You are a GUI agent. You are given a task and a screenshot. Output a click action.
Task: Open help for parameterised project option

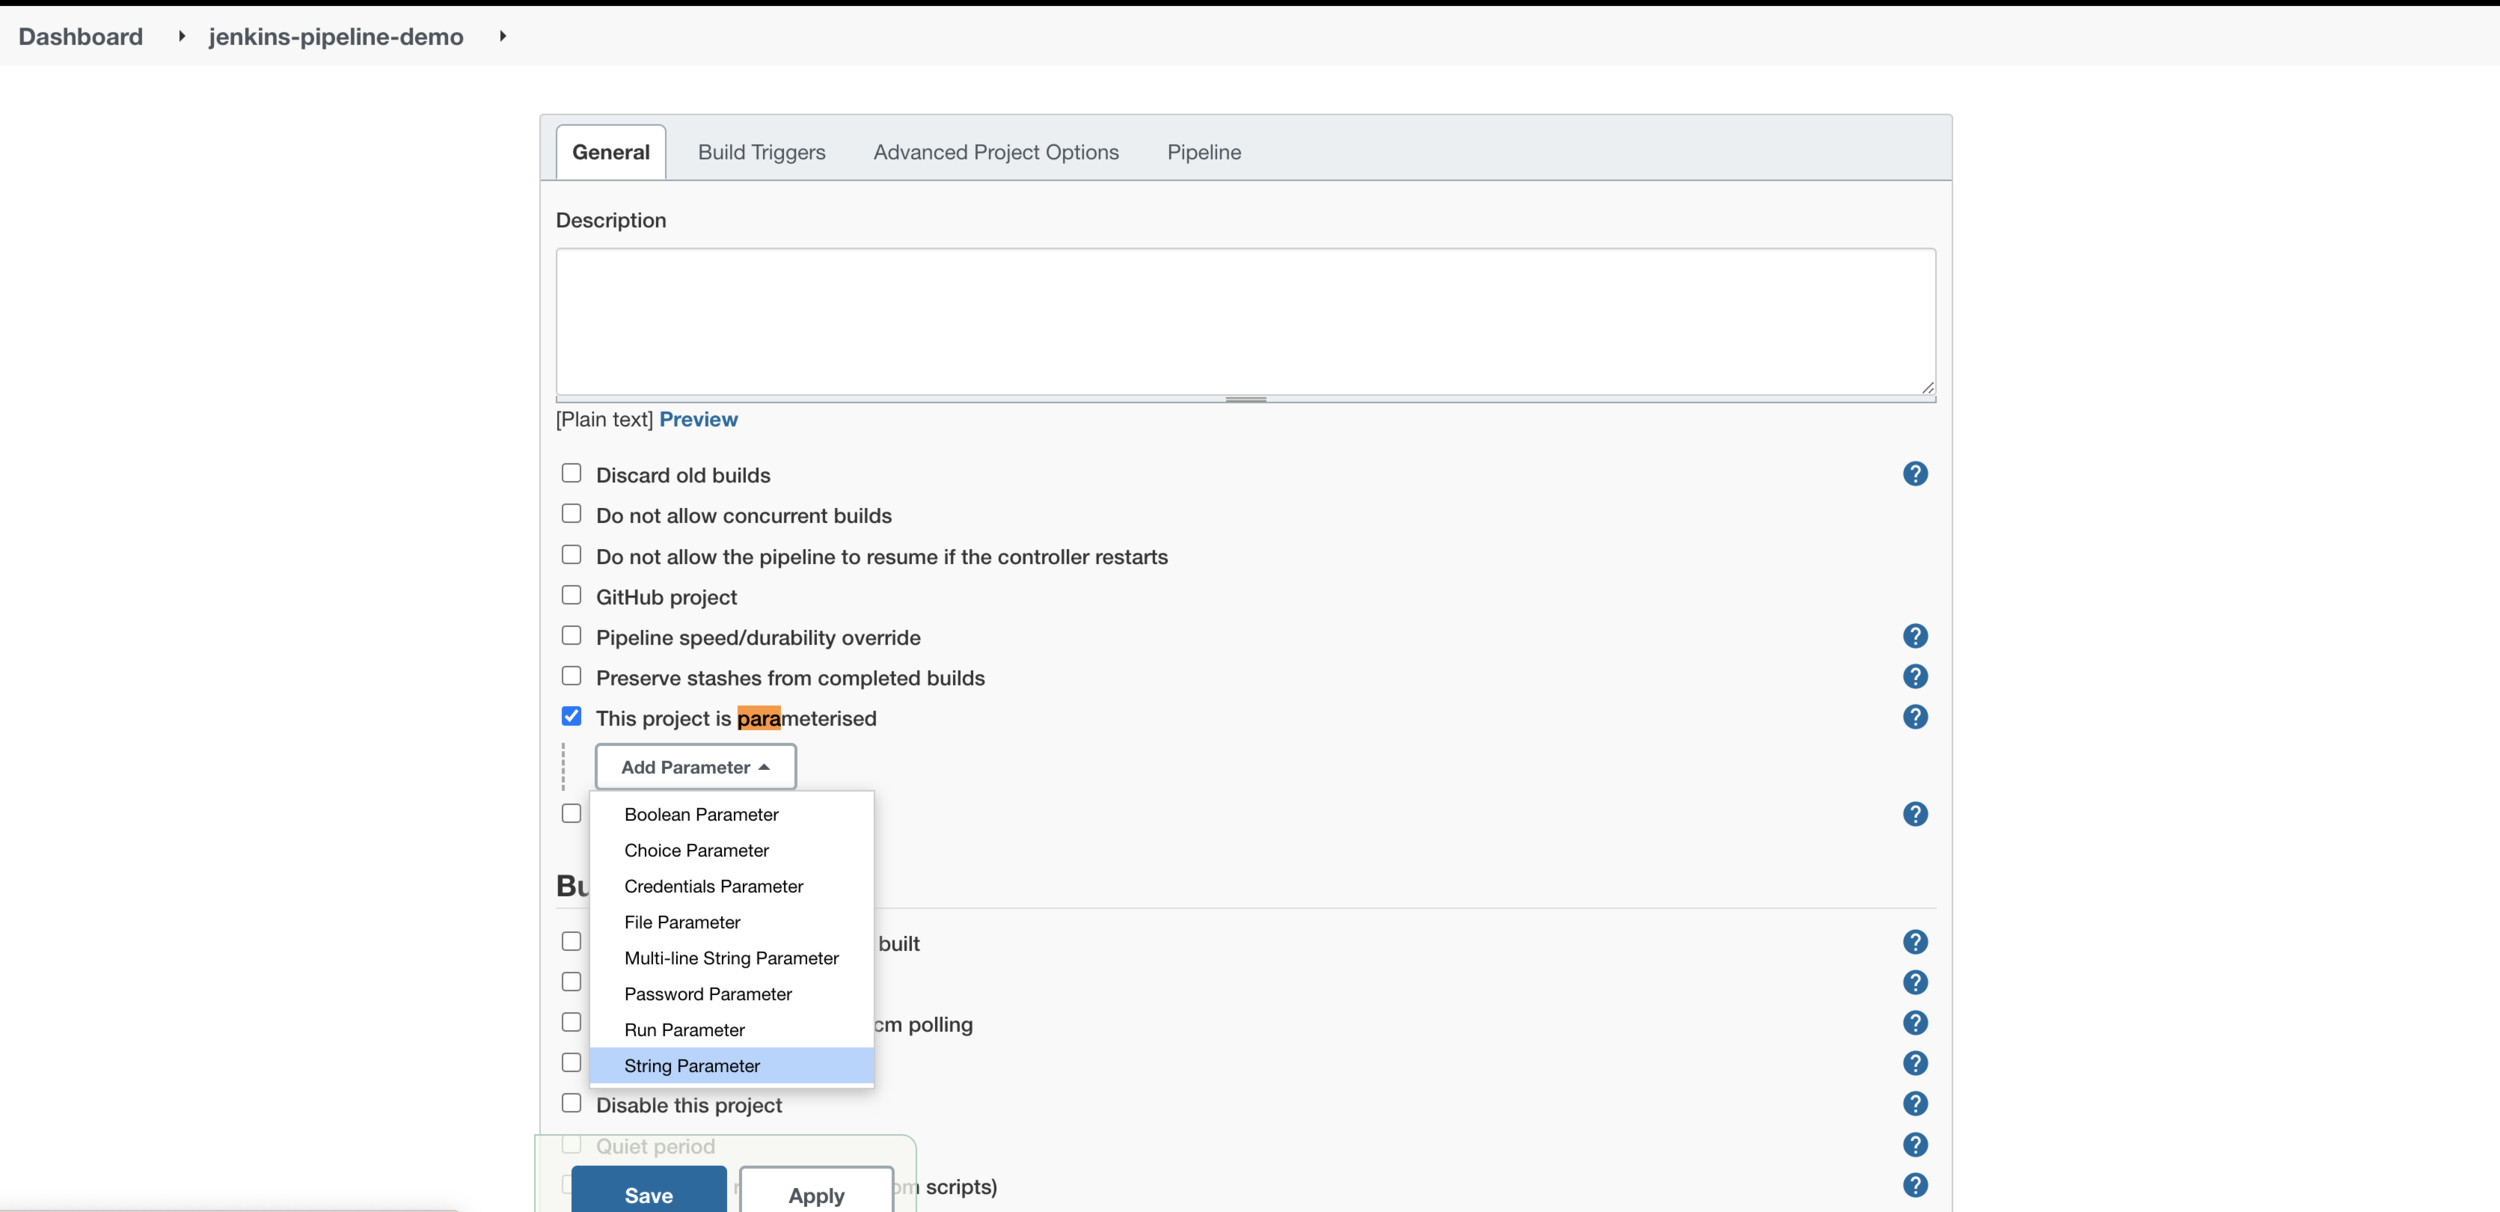(1914, 717)
